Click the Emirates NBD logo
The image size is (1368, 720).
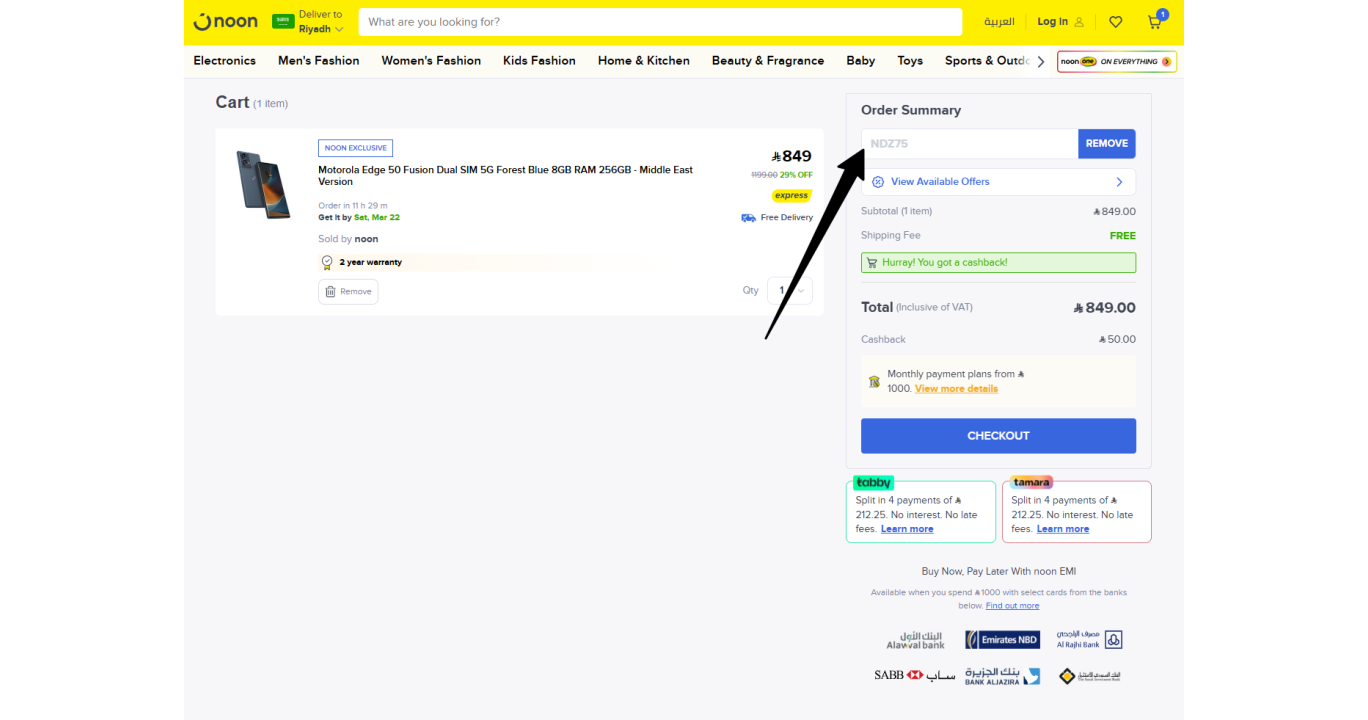tap(1002, 640)
